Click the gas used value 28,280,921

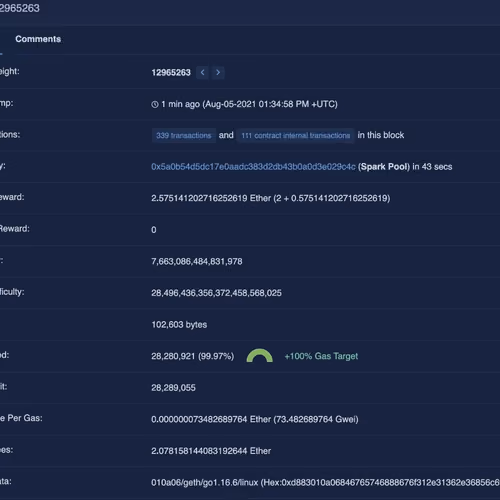(173, 356)
